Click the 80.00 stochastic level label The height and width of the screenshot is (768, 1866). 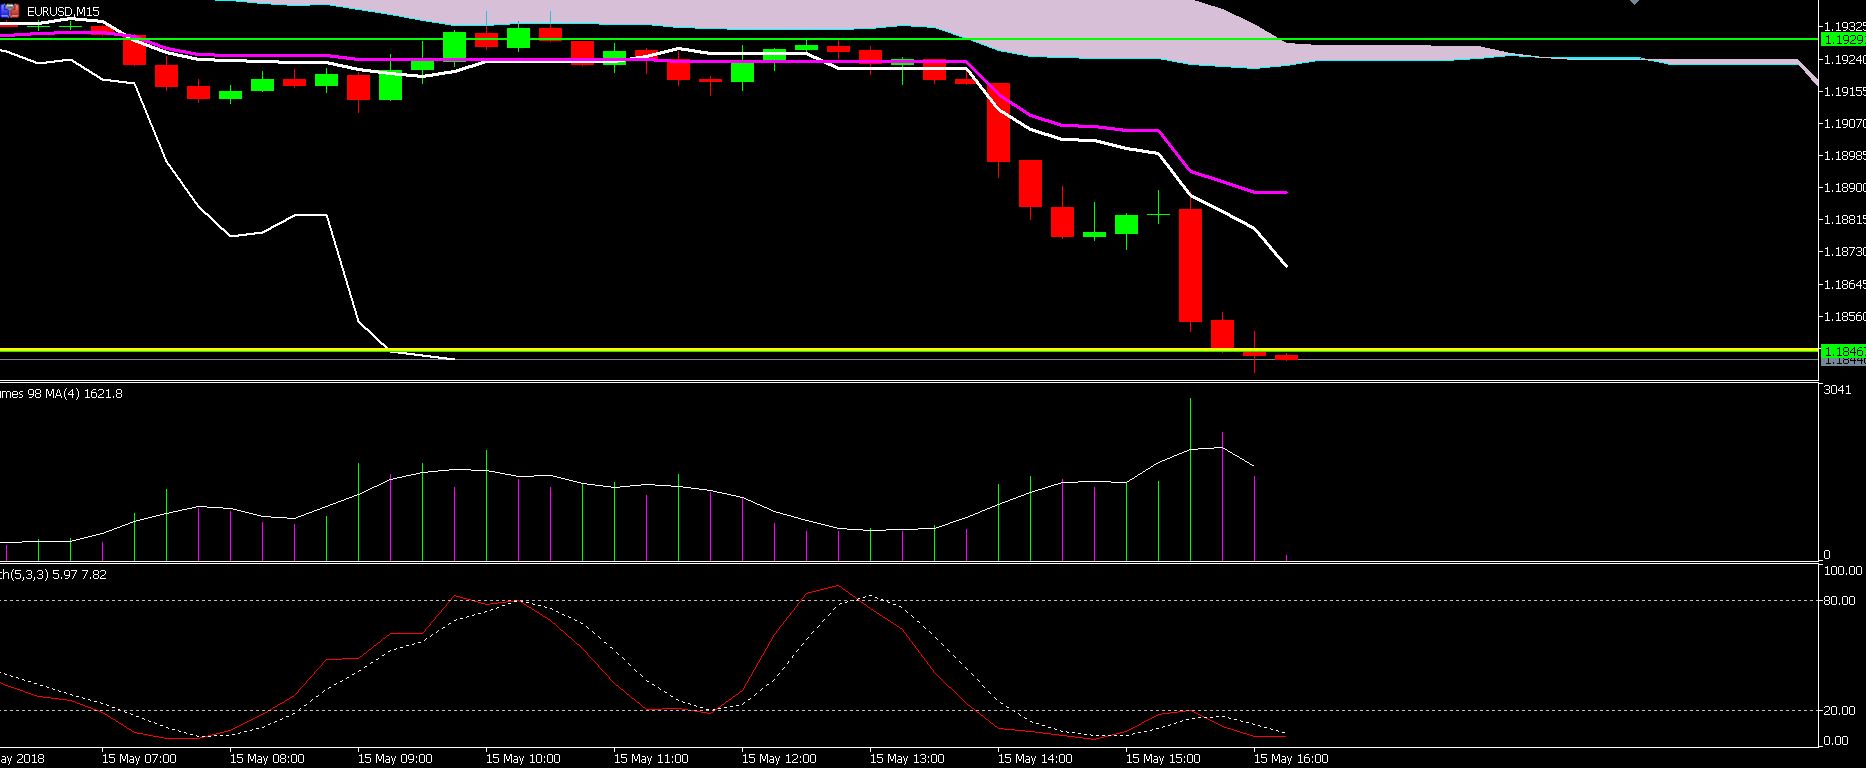click(1842, 601)
